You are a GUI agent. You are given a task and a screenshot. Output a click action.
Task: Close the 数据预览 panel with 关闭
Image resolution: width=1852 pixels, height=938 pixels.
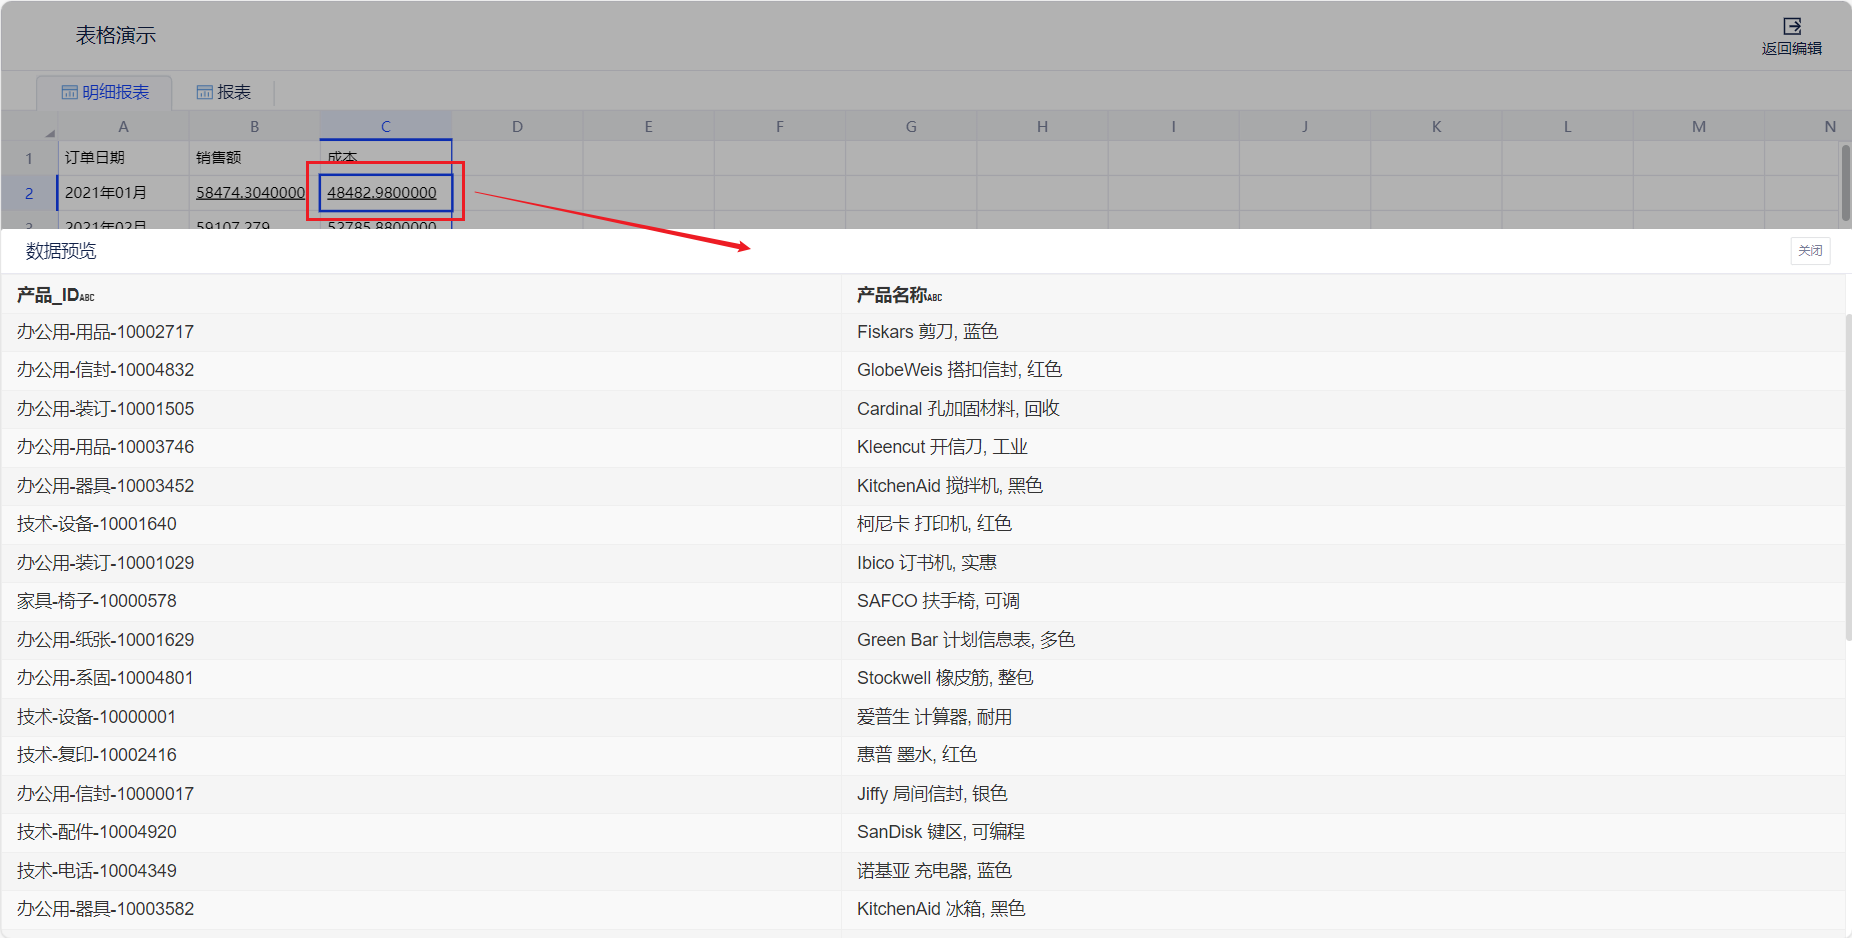tap(1809, 251)
